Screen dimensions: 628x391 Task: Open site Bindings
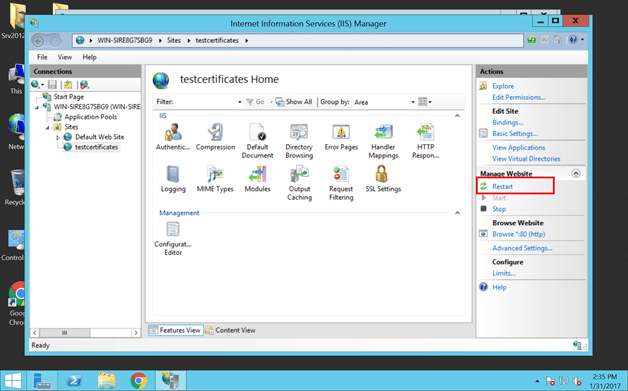click(x=507, y=123)
